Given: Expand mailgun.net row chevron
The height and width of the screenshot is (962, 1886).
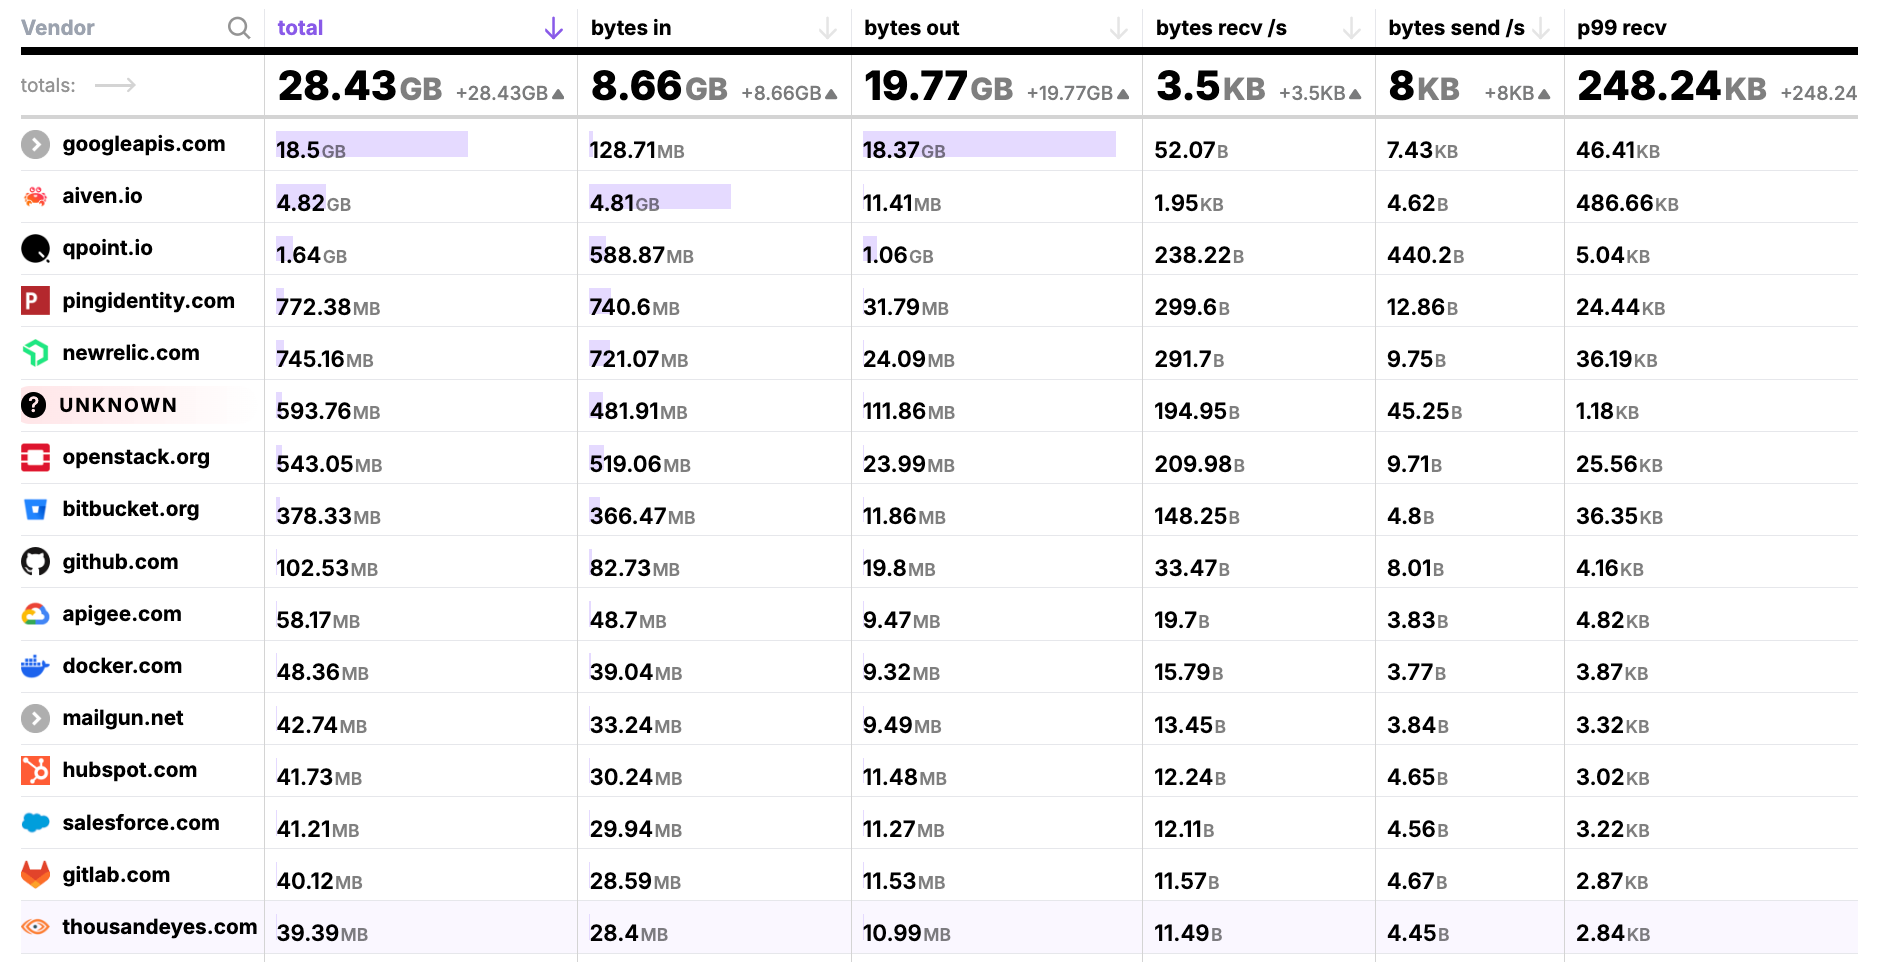Looking at the screenshot, I should 36,718.
